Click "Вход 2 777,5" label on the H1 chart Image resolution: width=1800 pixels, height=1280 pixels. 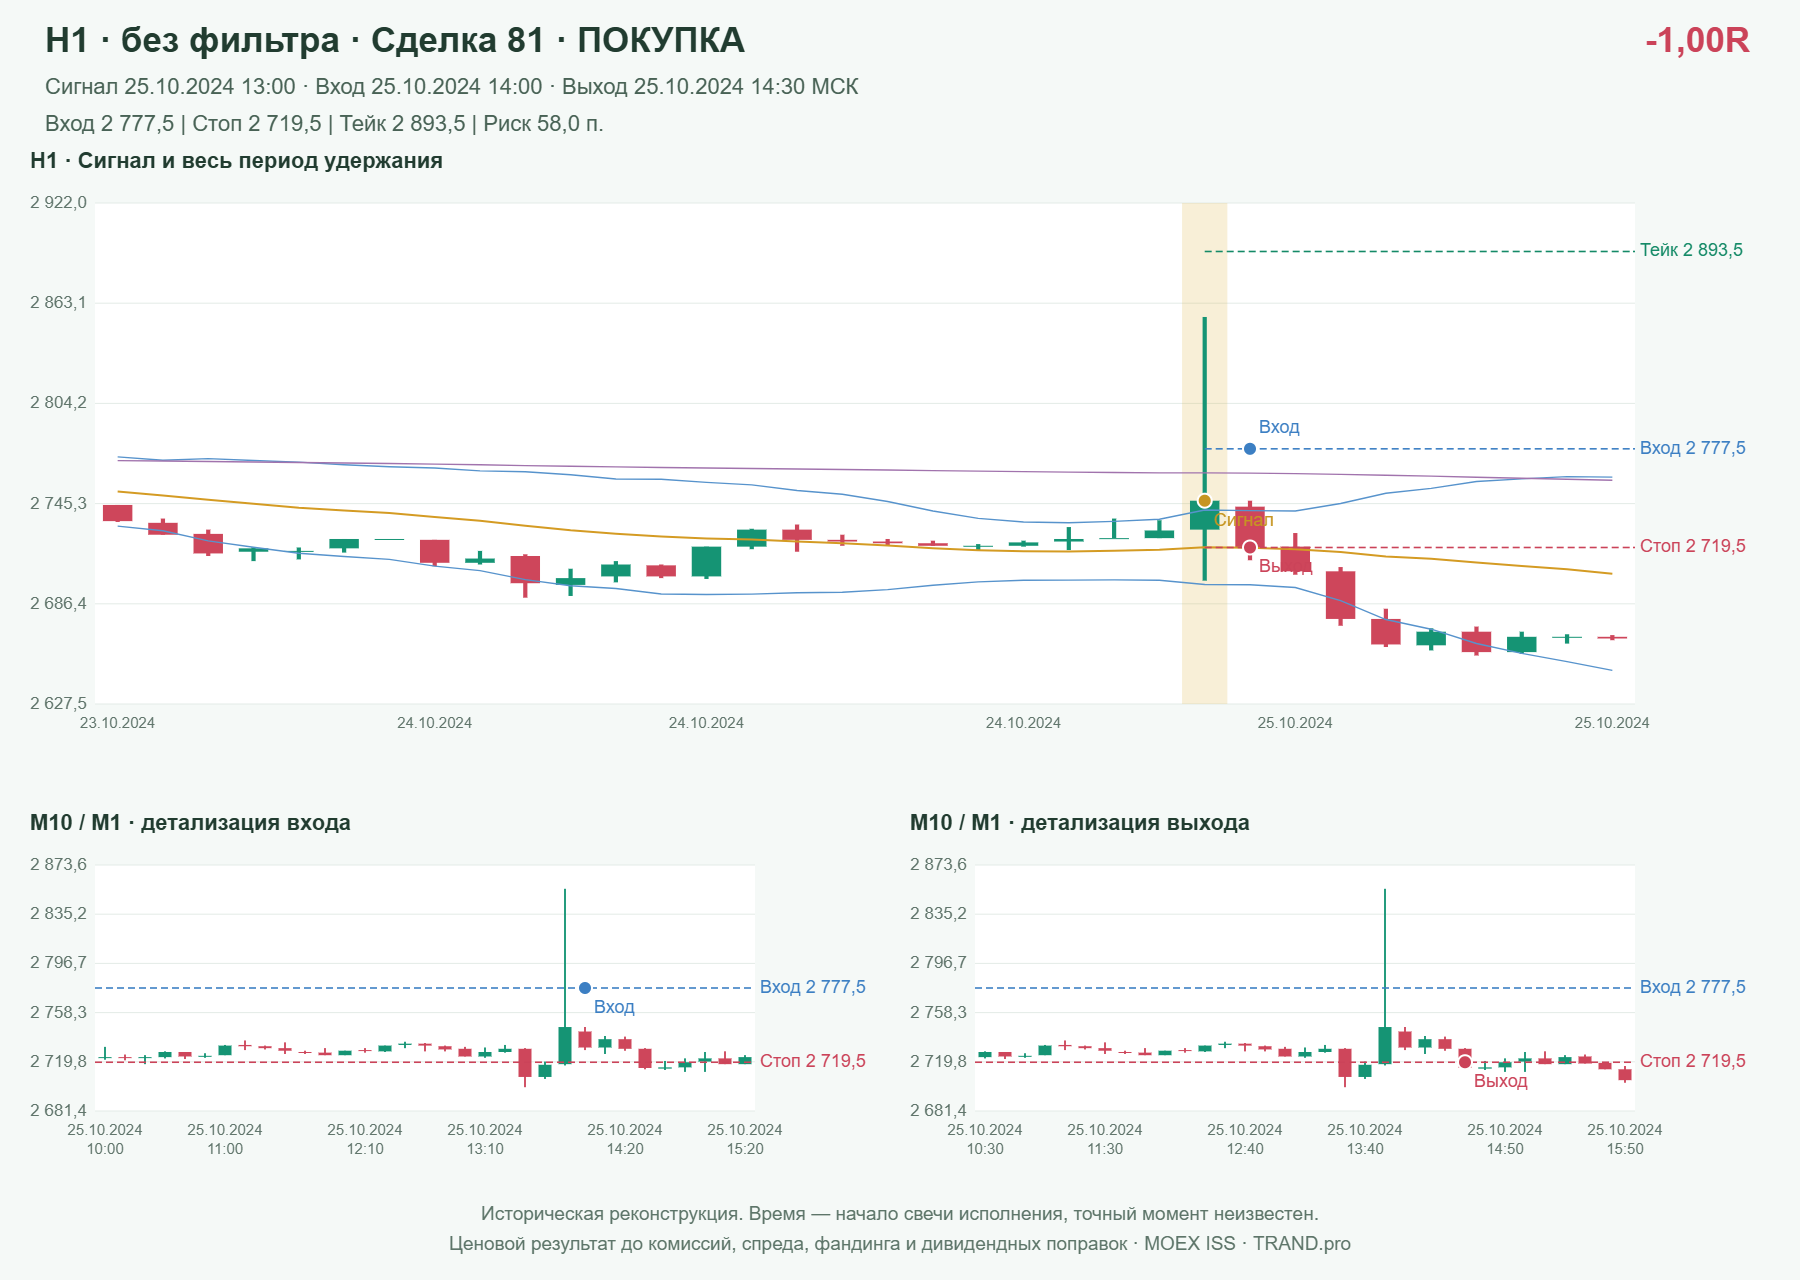(1693, 448)
